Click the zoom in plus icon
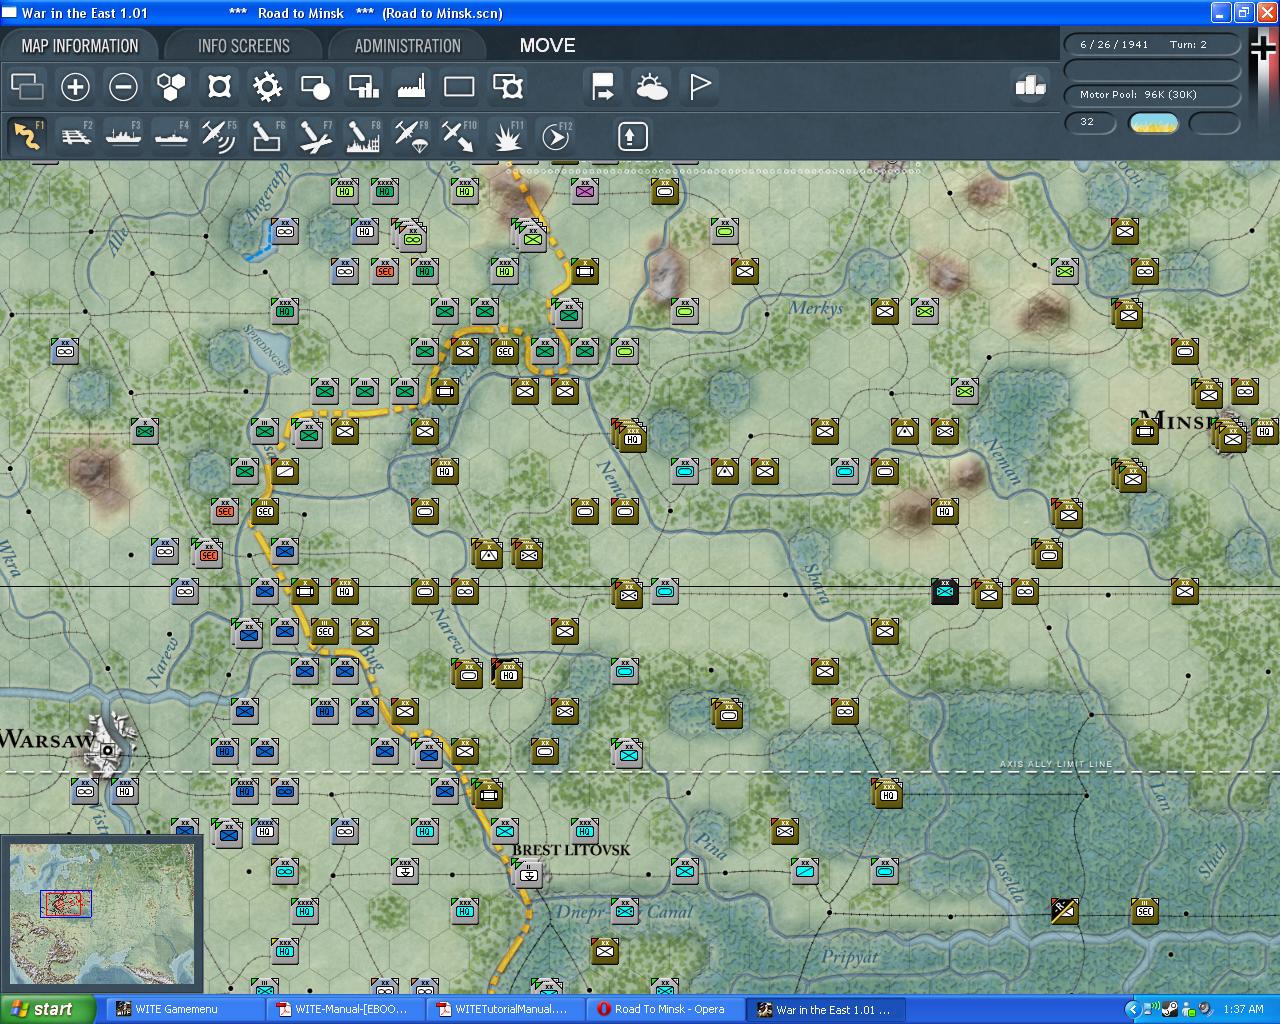 (x=75, y=87)
